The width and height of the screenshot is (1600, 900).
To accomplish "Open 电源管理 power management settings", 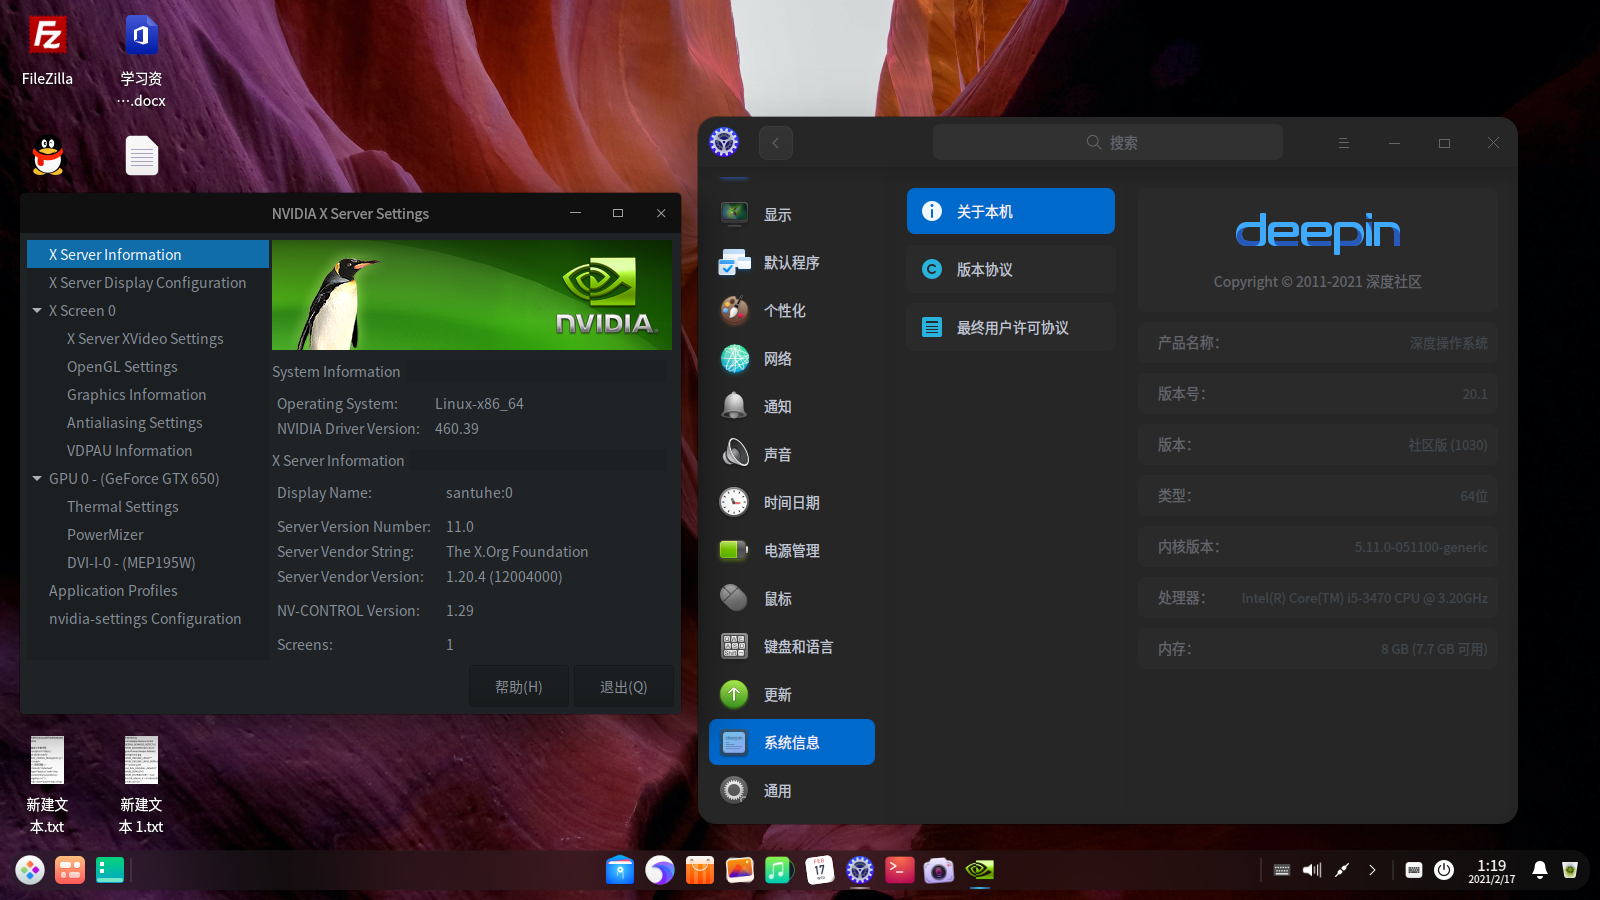I will (792, 550).
